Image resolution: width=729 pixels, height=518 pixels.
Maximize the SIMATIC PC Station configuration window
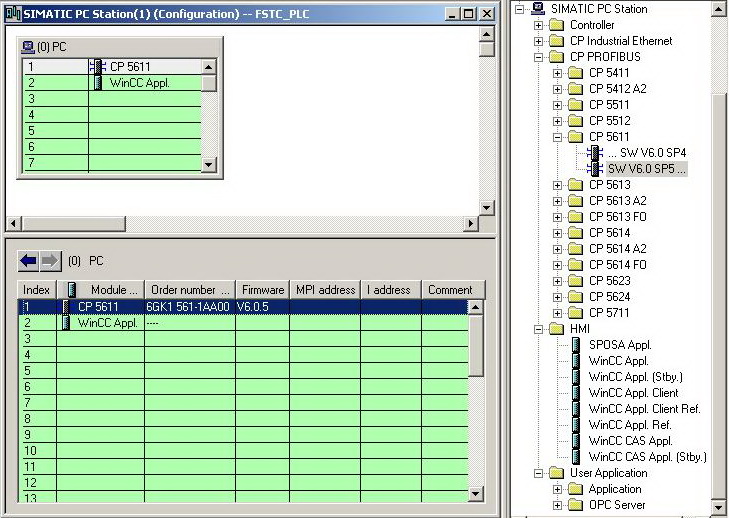click(x=469, y=14)
